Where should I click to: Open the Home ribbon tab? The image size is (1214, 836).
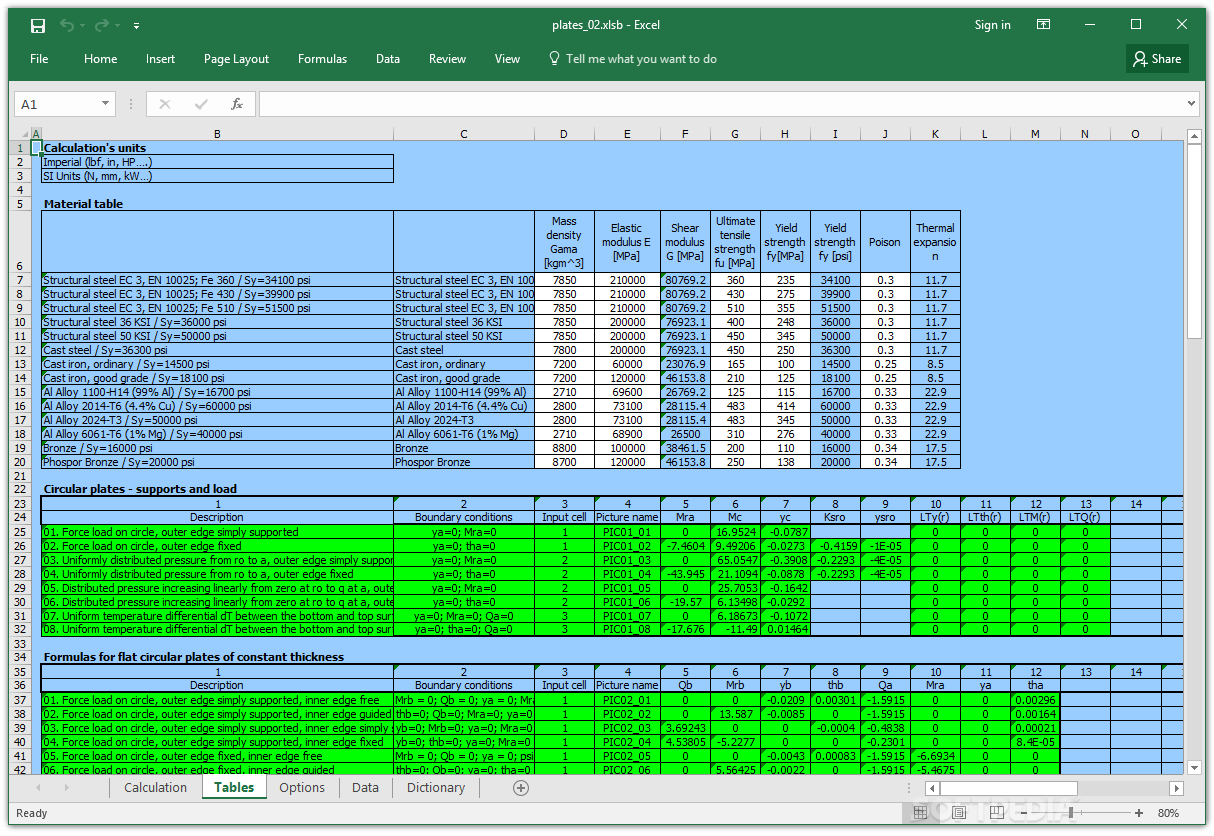click(100, 59)
